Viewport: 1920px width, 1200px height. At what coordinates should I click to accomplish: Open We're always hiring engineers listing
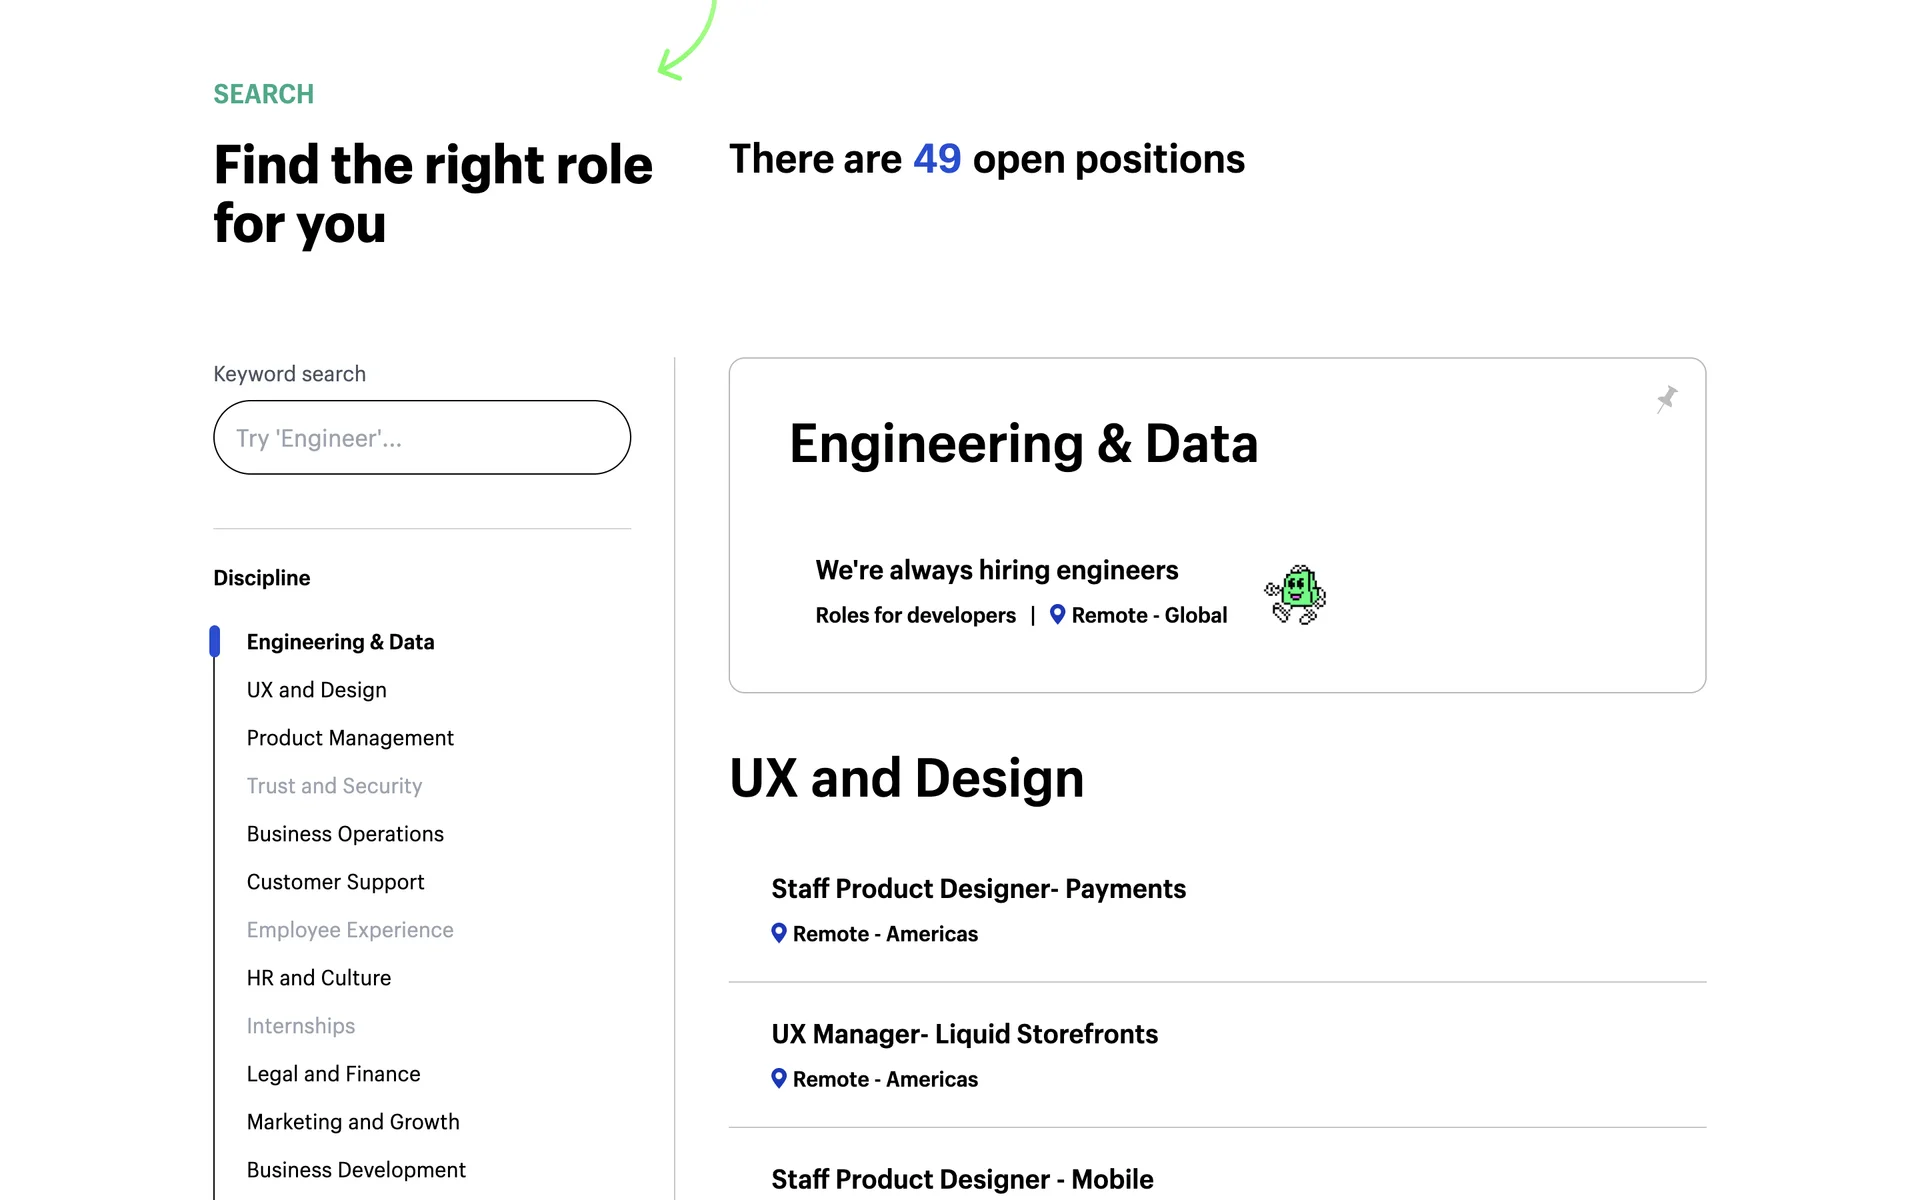[x=996, y=570]
